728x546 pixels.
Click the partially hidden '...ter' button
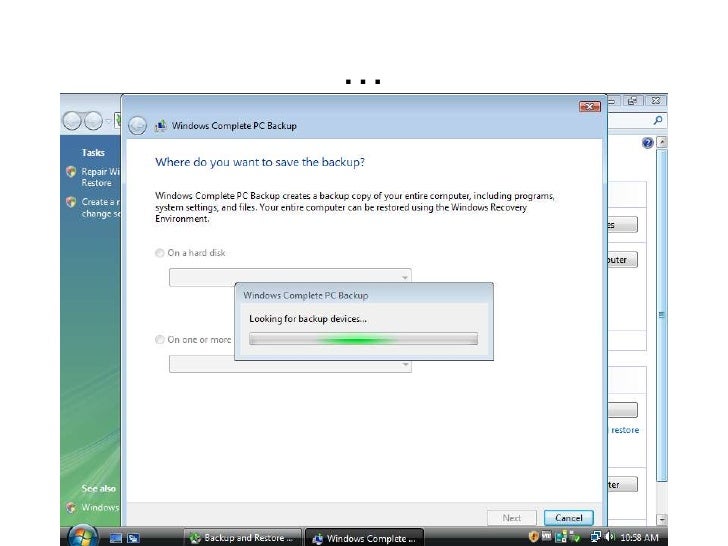click(x=623, y=484)
